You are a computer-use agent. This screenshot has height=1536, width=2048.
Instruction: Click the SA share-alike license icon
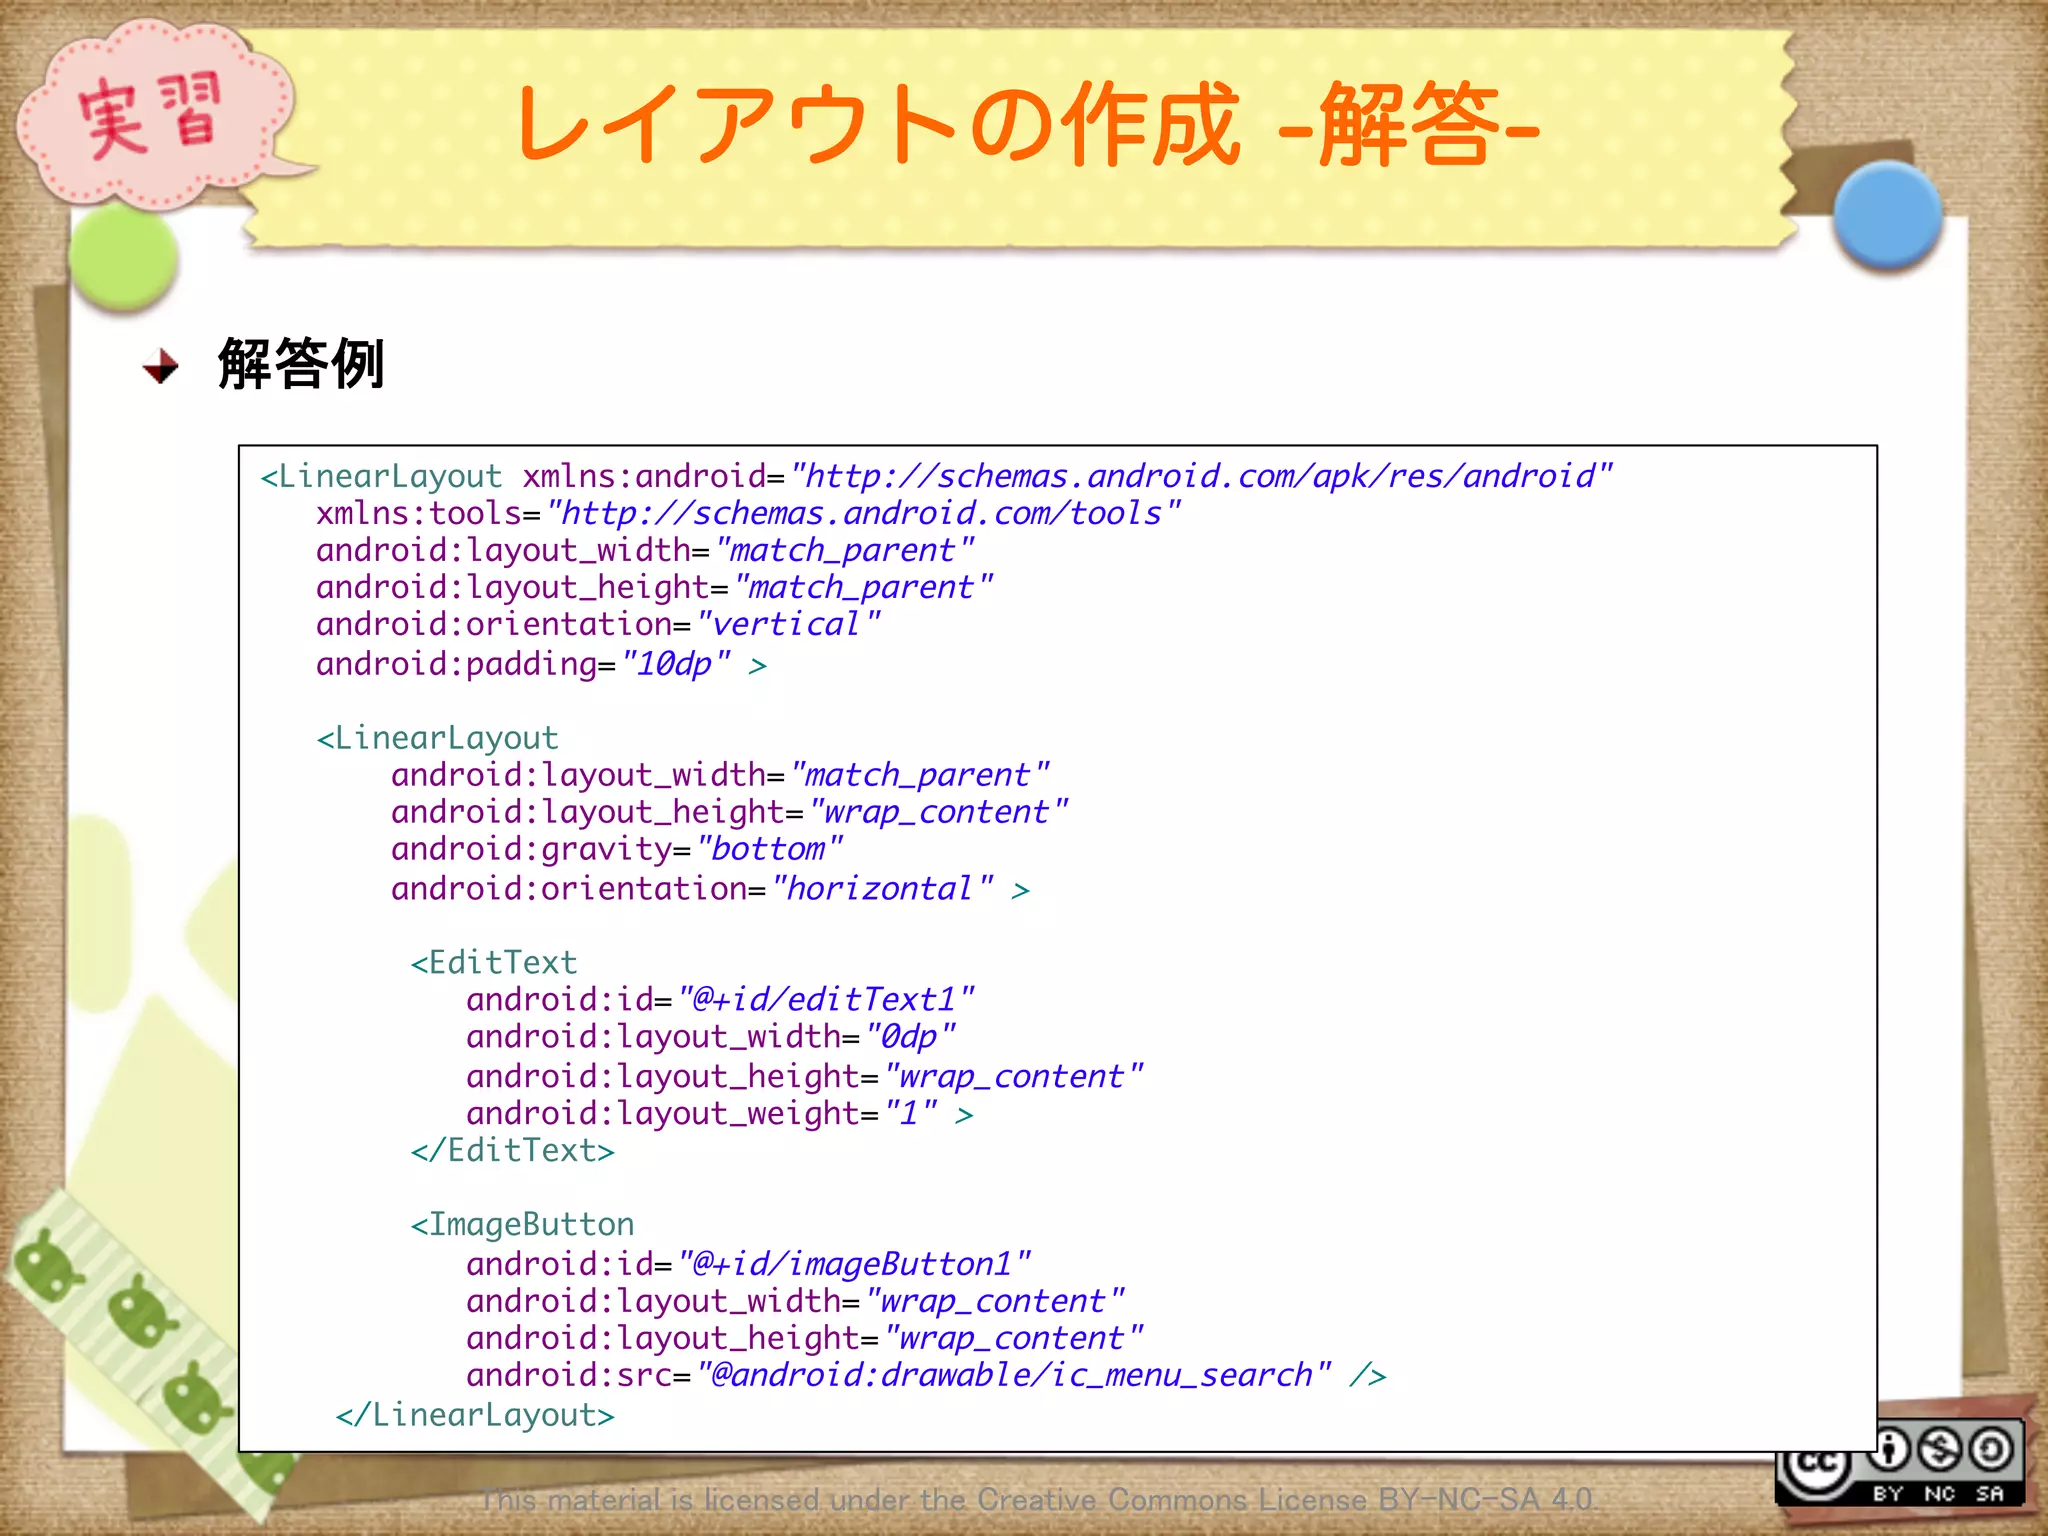pyautogui.click(x=1991, y=1450)
